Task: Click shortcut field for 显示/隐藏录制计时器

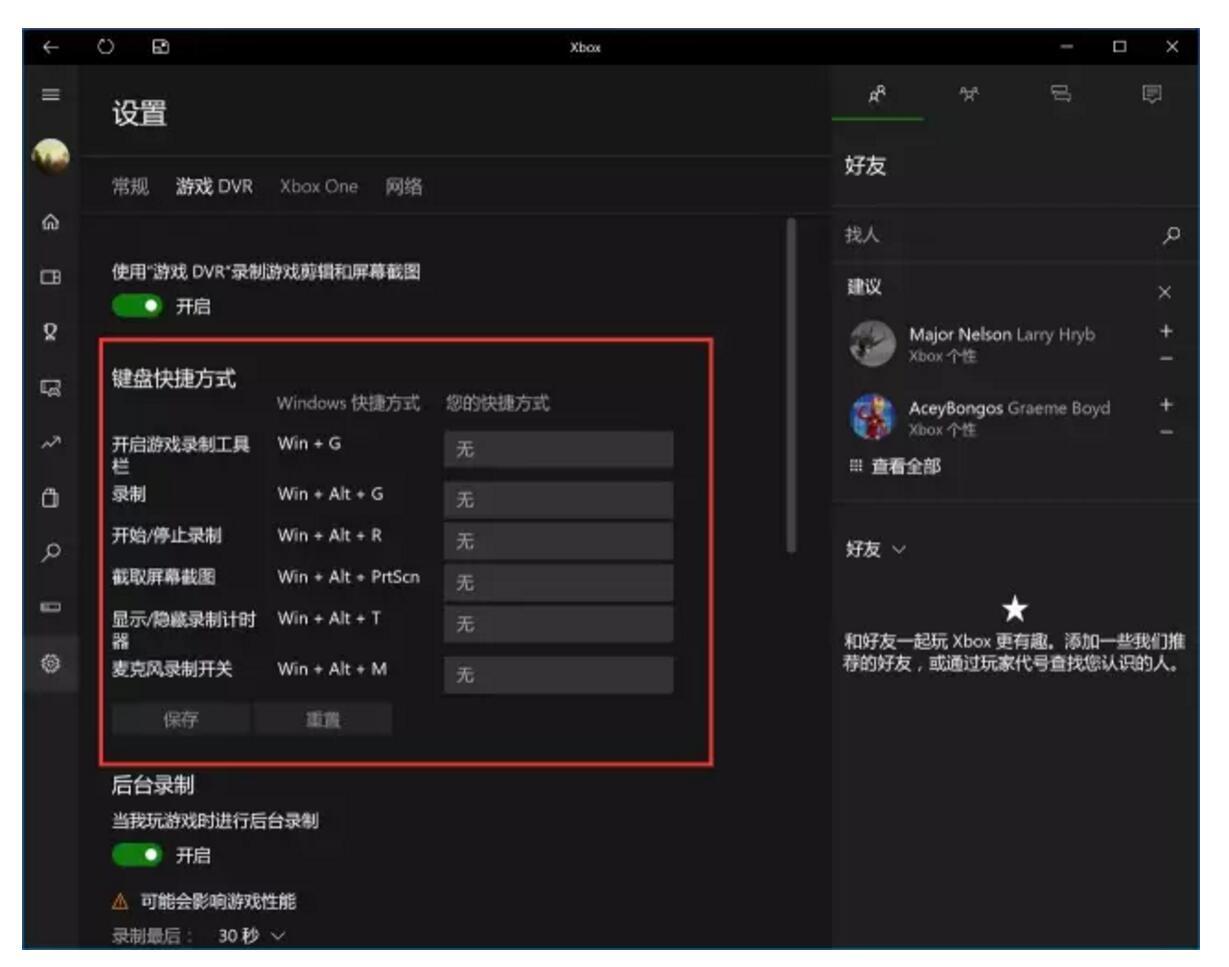Action: [558, 624]
